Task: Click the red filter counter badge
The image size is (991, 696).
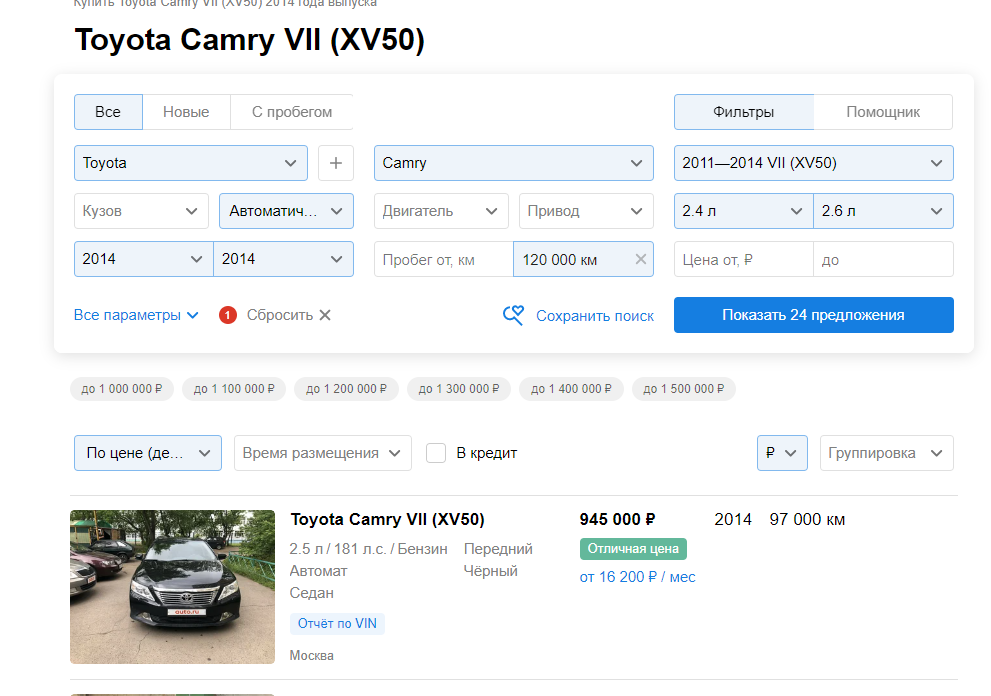Action: [228, 315]
